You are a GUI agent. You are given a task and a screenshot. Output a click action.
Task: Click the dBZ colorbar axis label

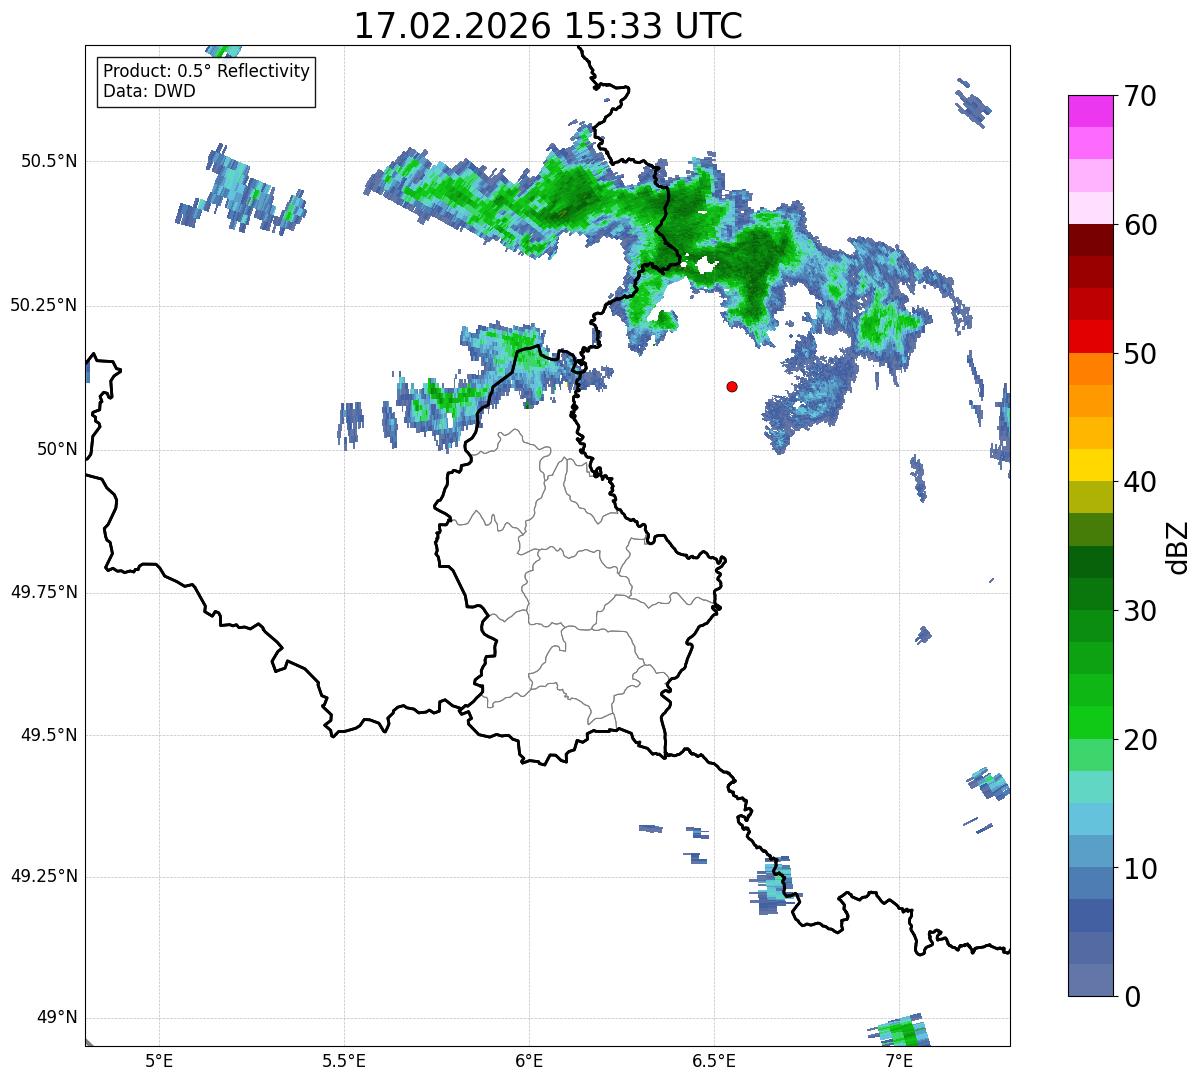click(x=1179, y=547)
